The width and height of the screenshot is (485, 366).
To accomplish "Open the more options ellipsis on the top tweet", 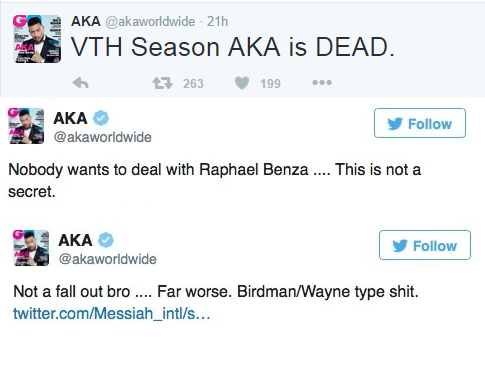I will point(322,82).
